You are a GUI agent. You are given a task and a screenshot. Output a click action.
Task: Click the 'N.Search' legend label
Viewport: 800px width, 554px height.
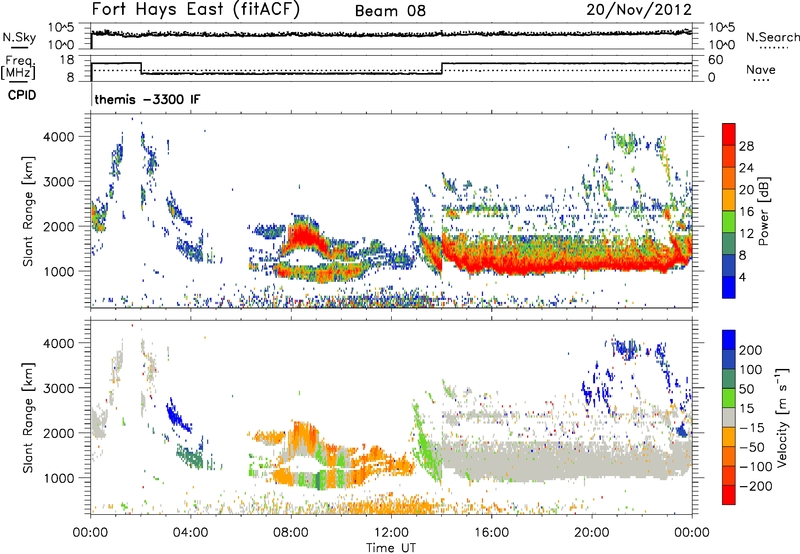pyautogui.click(x=772, y=37)
